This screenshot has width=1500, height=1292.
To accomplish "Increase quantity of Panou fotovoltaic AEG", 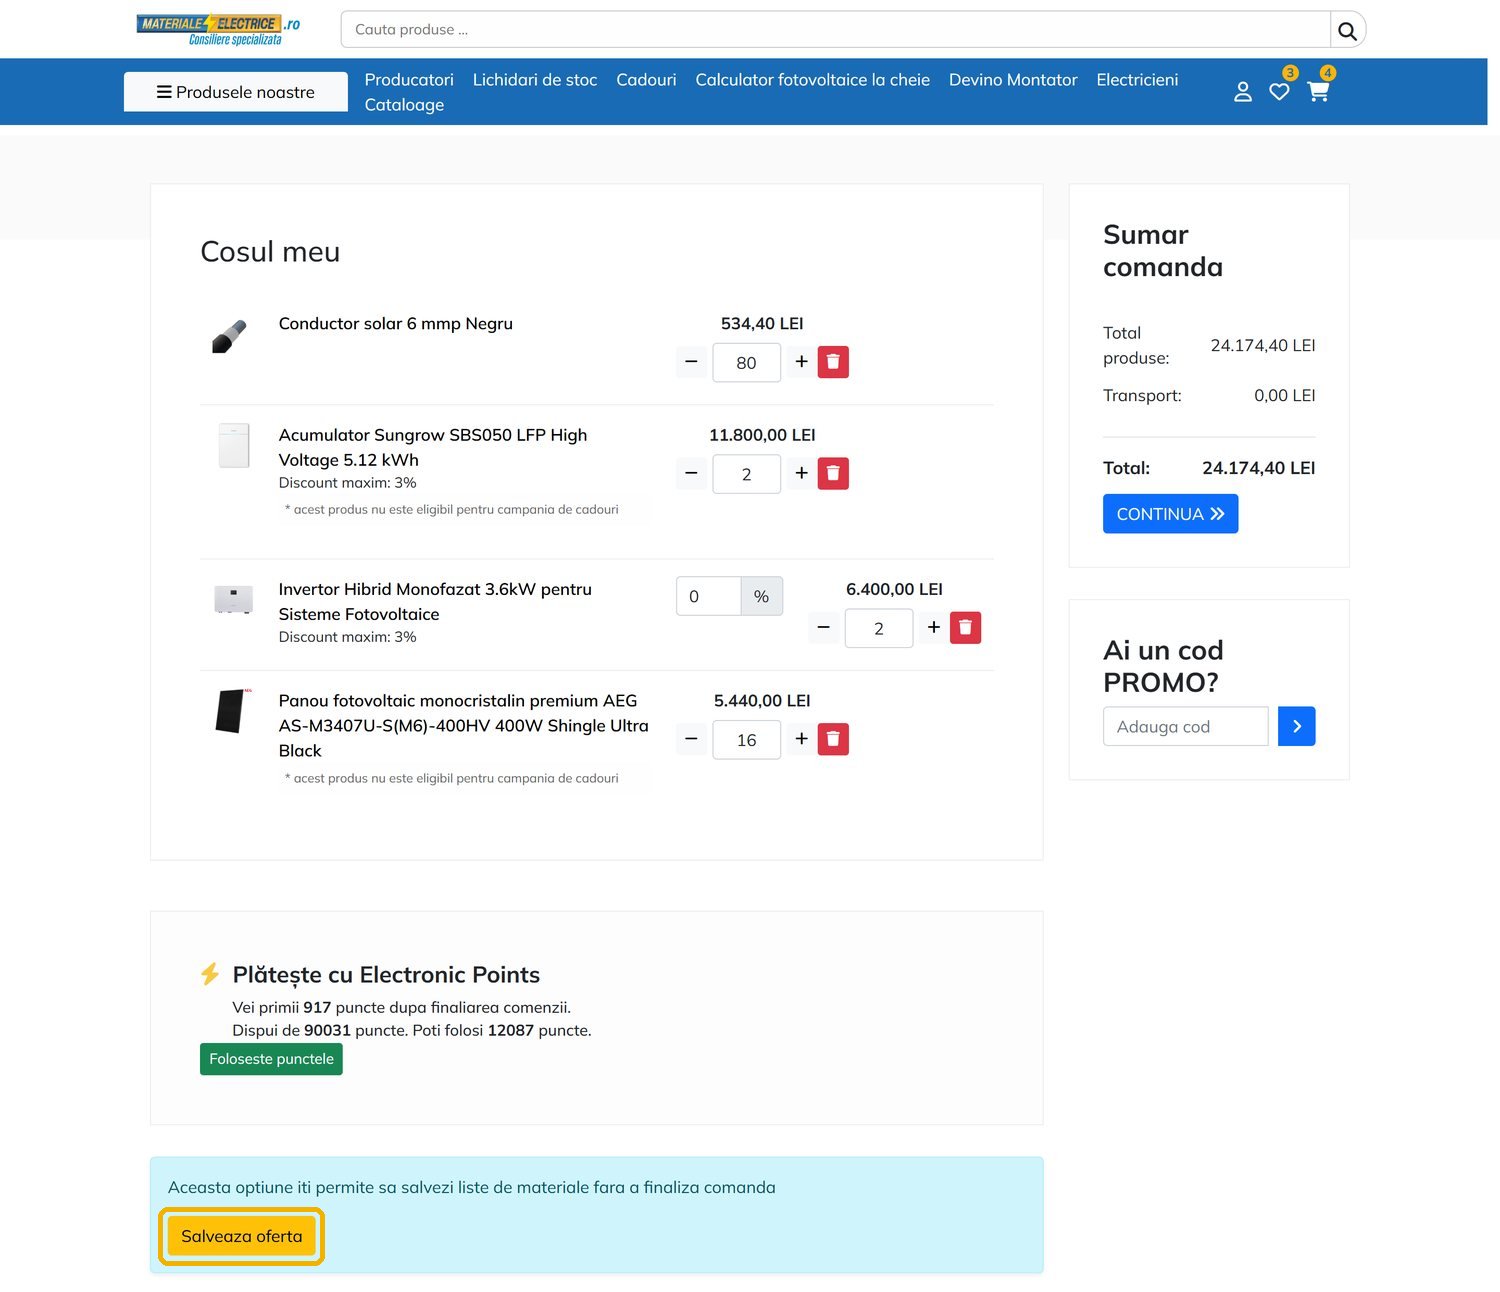I will tap(801, 739).
